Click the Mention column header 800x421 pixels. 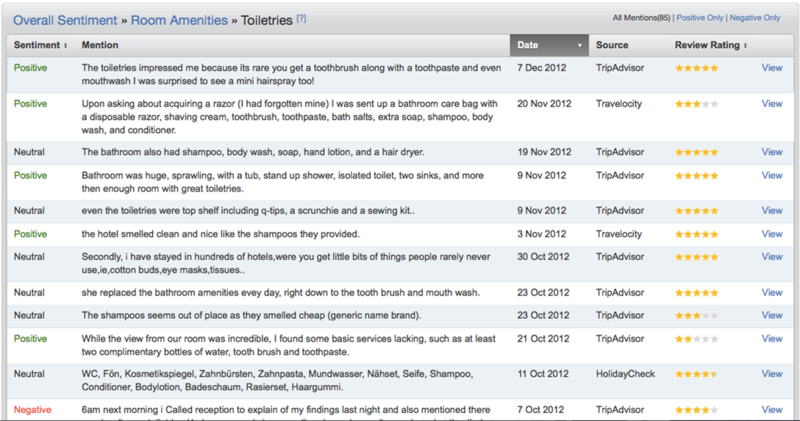pyautogui.click(x=100, y=45)
